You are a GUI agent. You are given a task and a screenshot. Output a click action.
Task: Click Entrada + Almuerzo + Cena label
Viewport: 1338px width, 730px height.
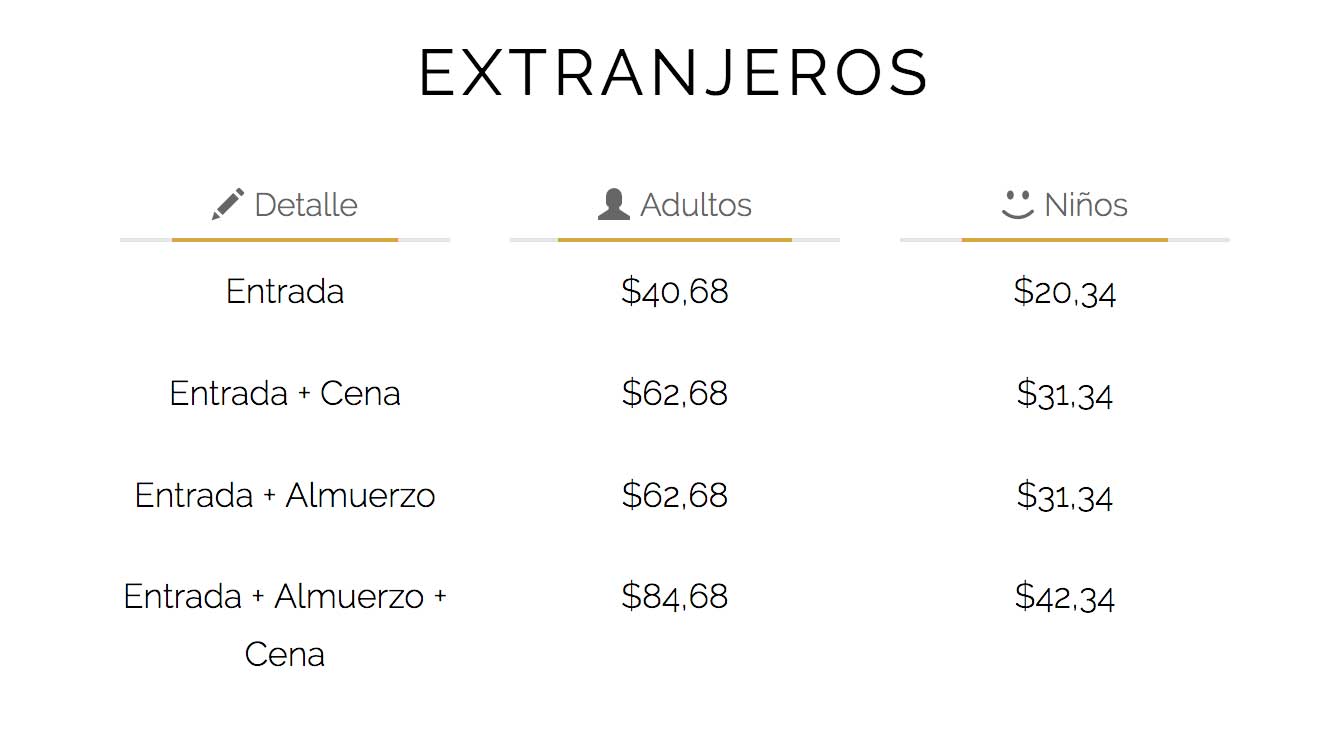pyautogui.click(x=285, y=625)
